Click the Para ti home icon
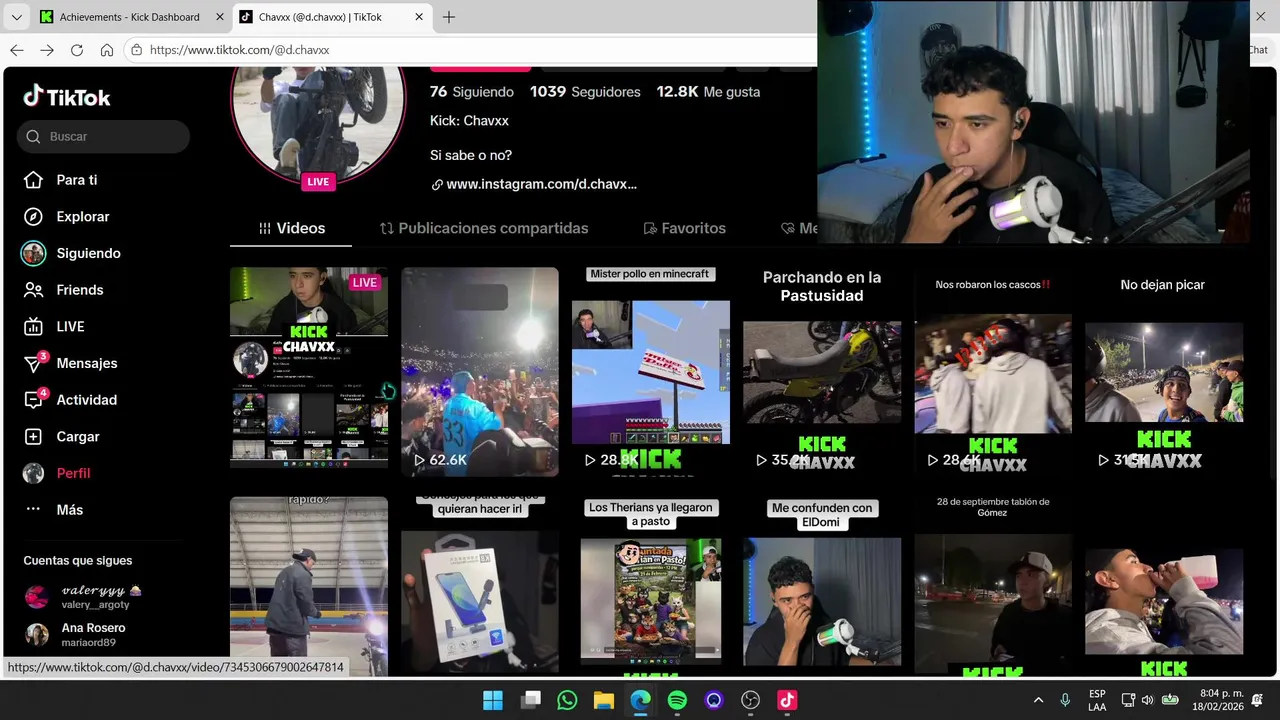The image size is (1280, 720). pyautogui.click(x=33, y=180)
